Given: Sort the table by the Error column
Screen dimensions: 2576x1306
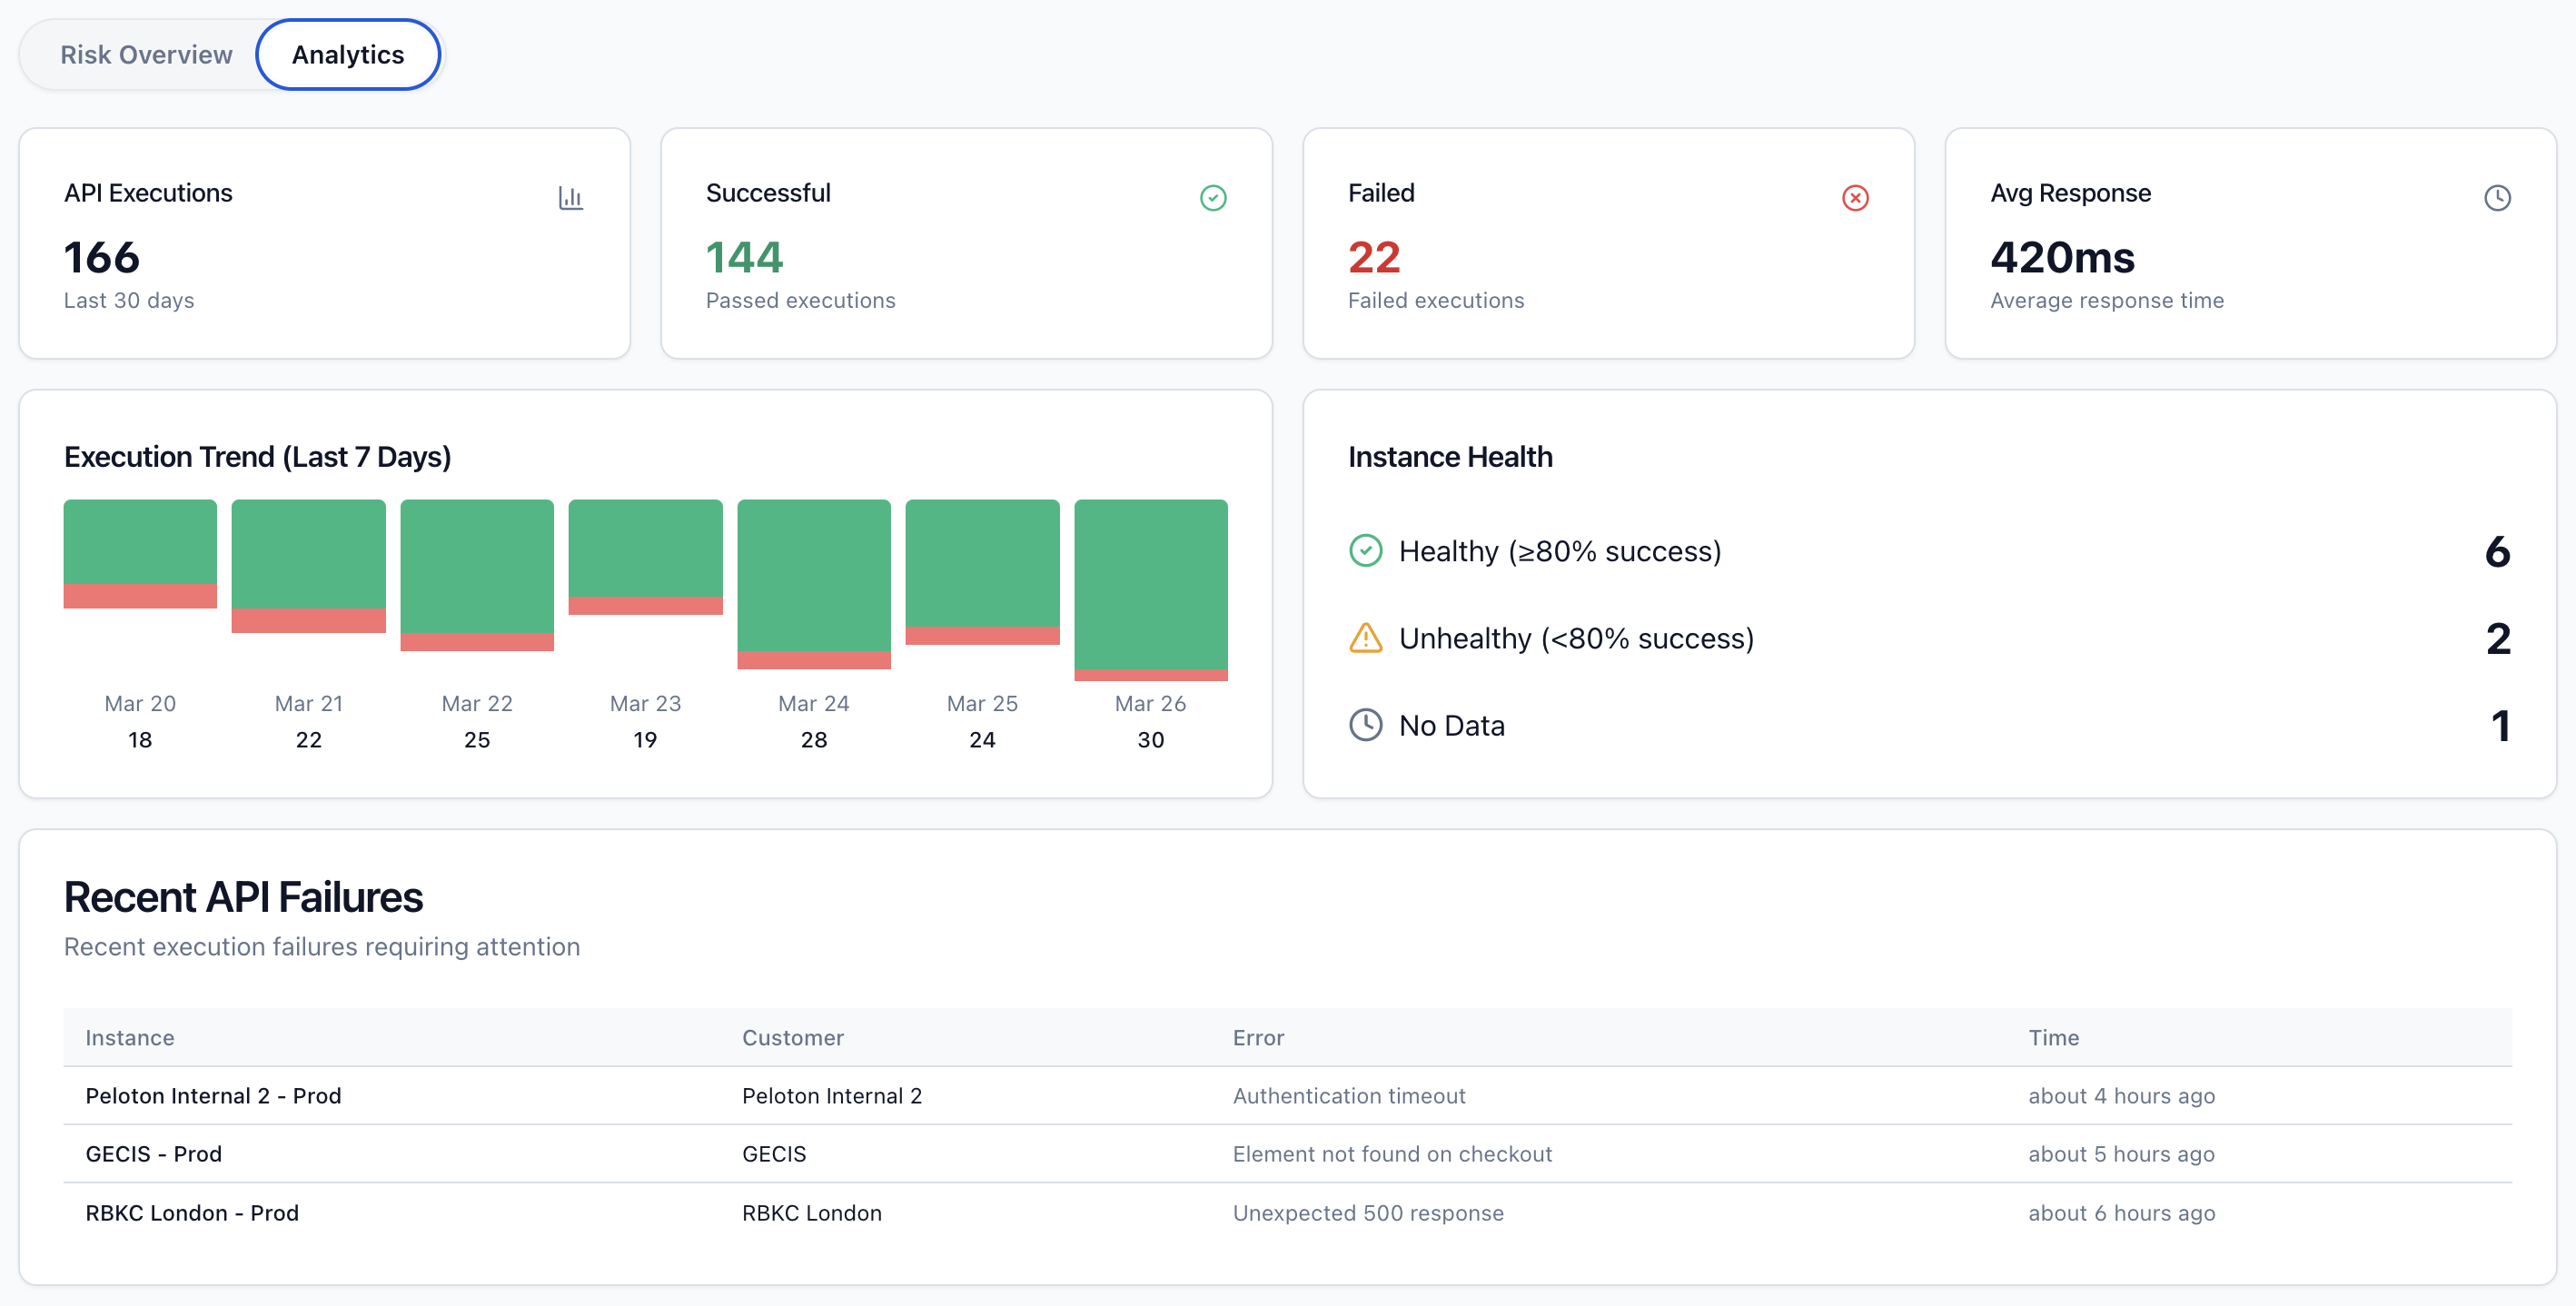Looking at the screenshot, I should point(1258,1038).
